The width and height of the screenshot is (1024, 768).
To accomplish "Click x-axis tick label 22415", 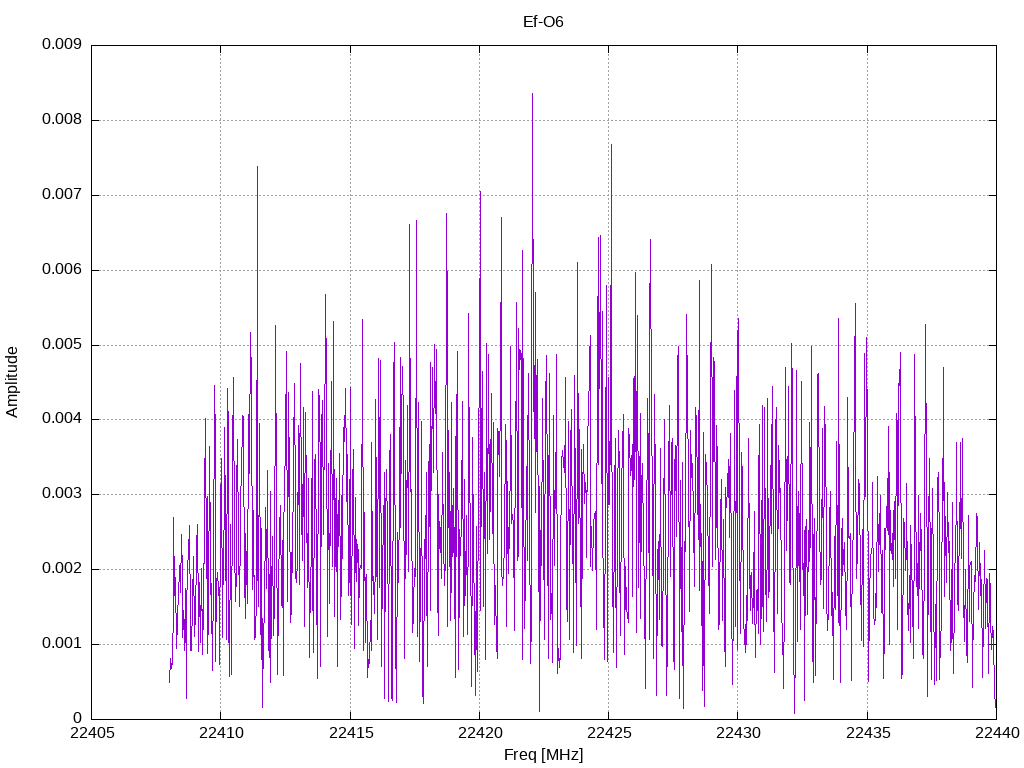I will 351,733.
